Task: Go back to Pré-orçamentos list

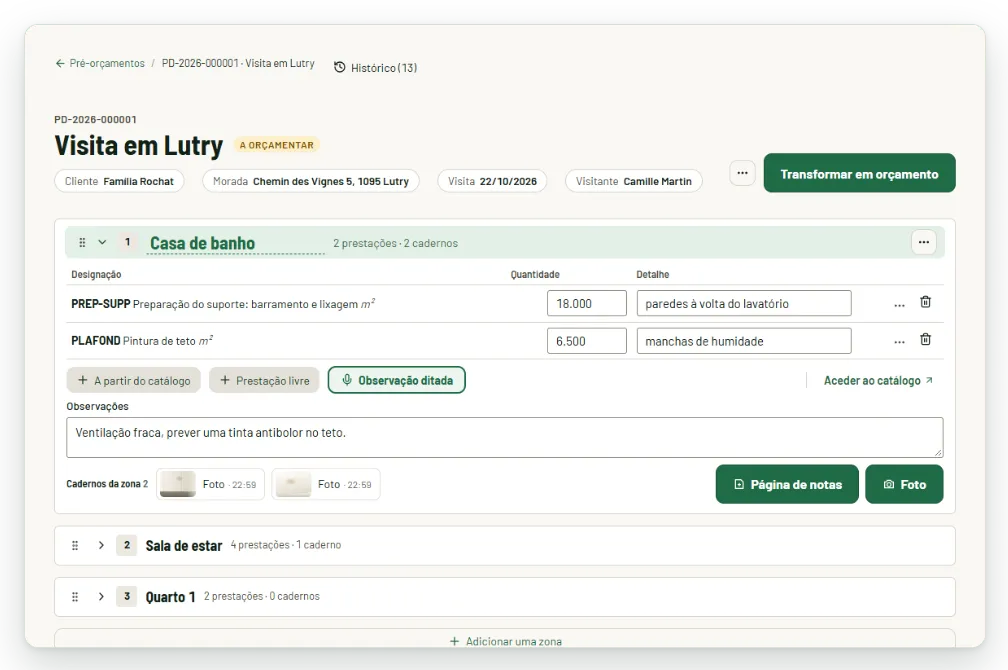Action: click(x=100, y=63)
